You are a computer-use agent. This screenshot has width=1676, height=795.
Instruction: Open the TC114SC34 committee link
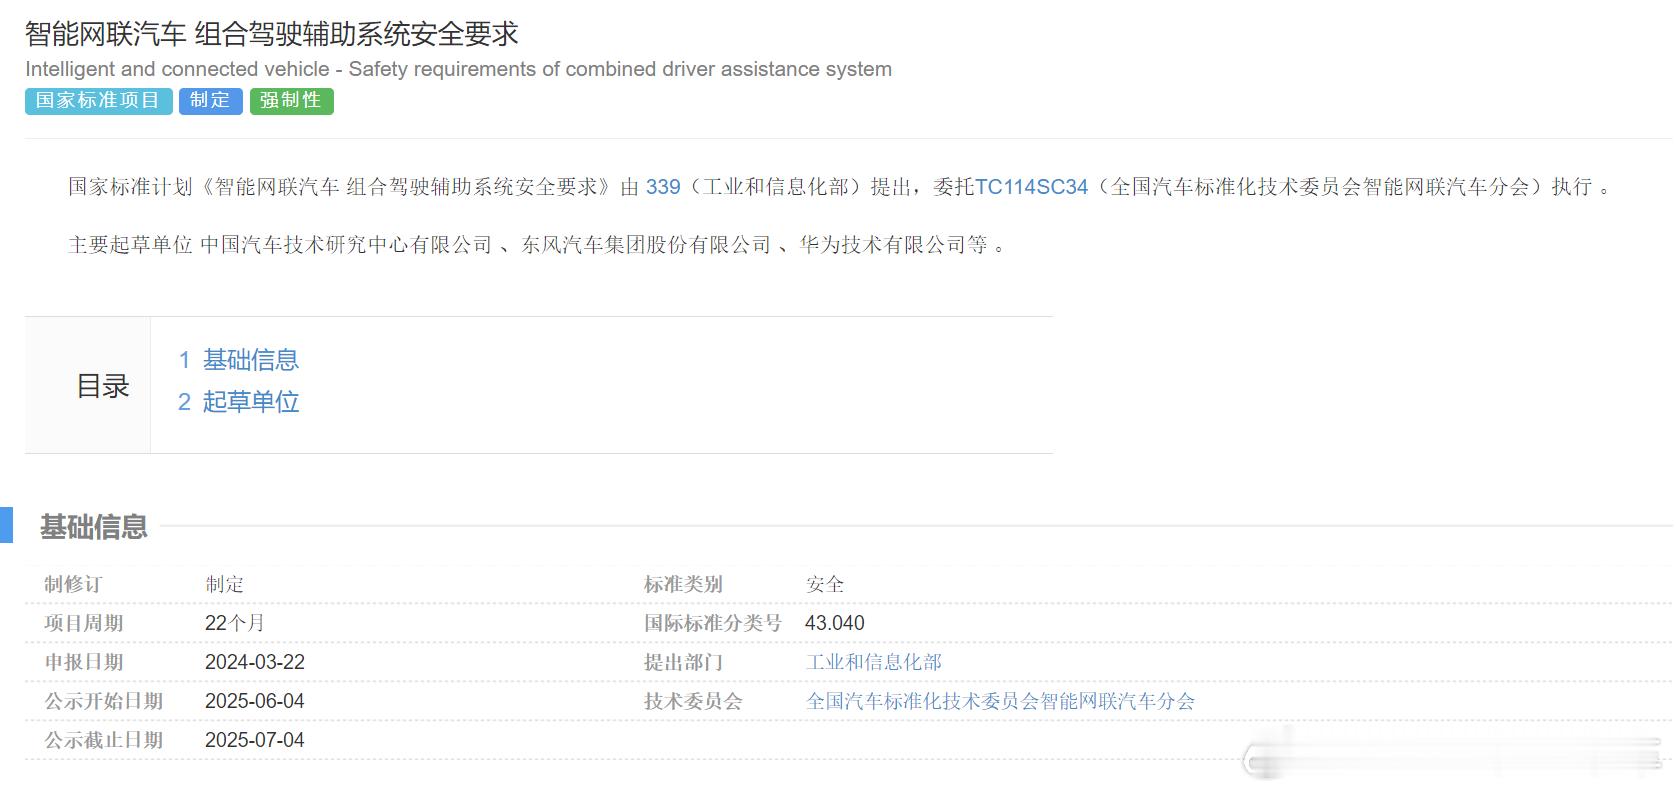[1031, 187]
